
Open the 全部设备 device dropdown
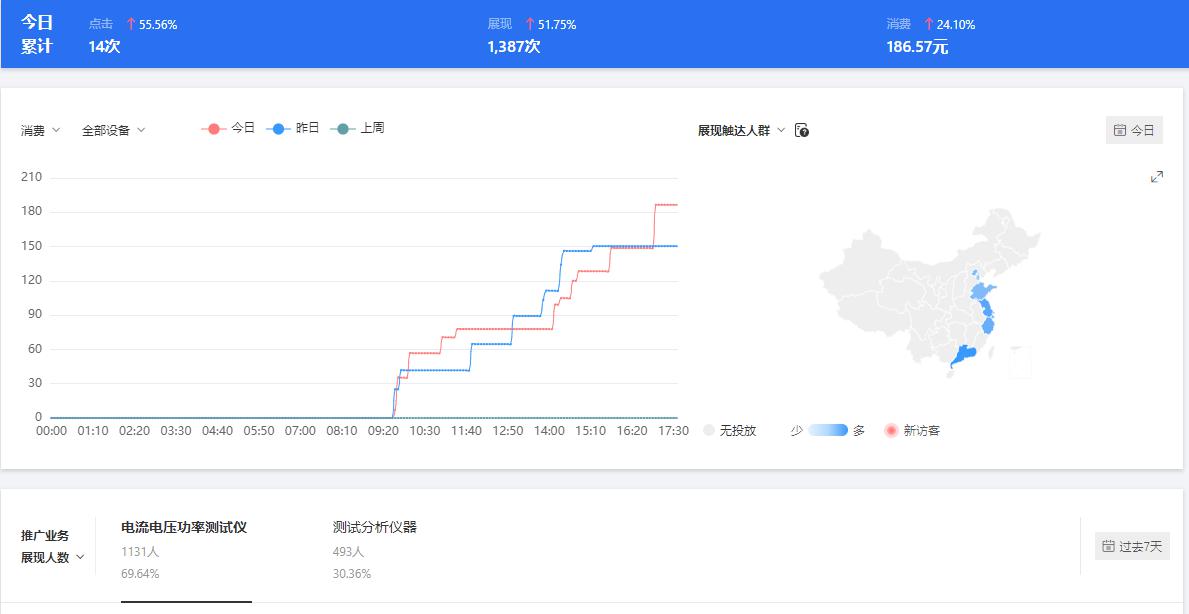click(113, 129)
